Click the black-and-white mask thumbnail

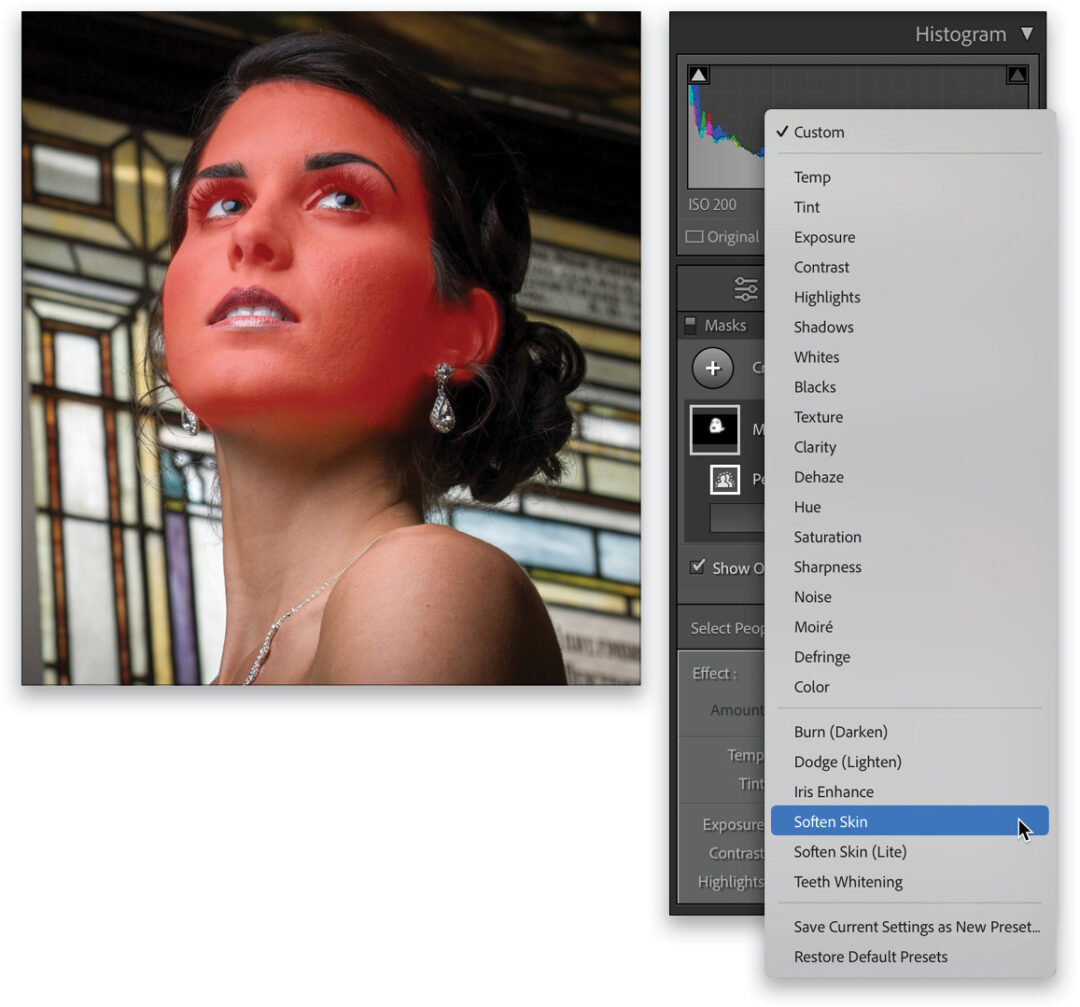(x=715, y=429)
